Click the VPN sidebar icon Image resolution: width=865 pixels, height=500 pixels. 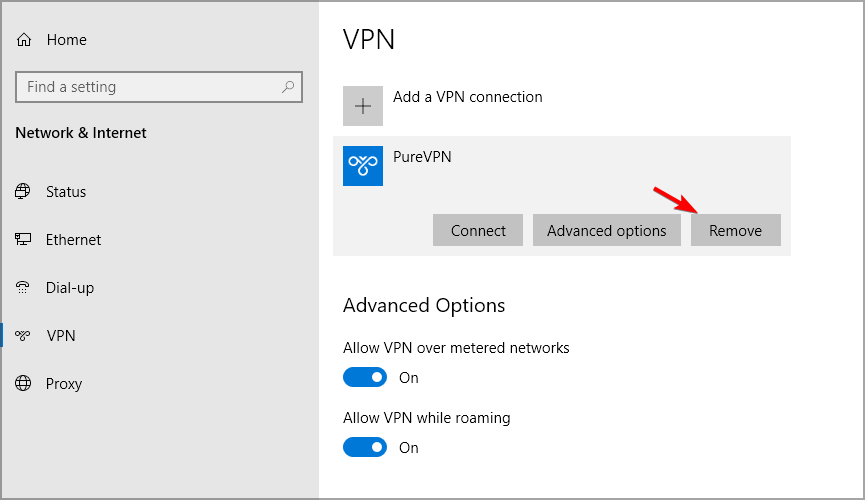(x=23, y=336)
